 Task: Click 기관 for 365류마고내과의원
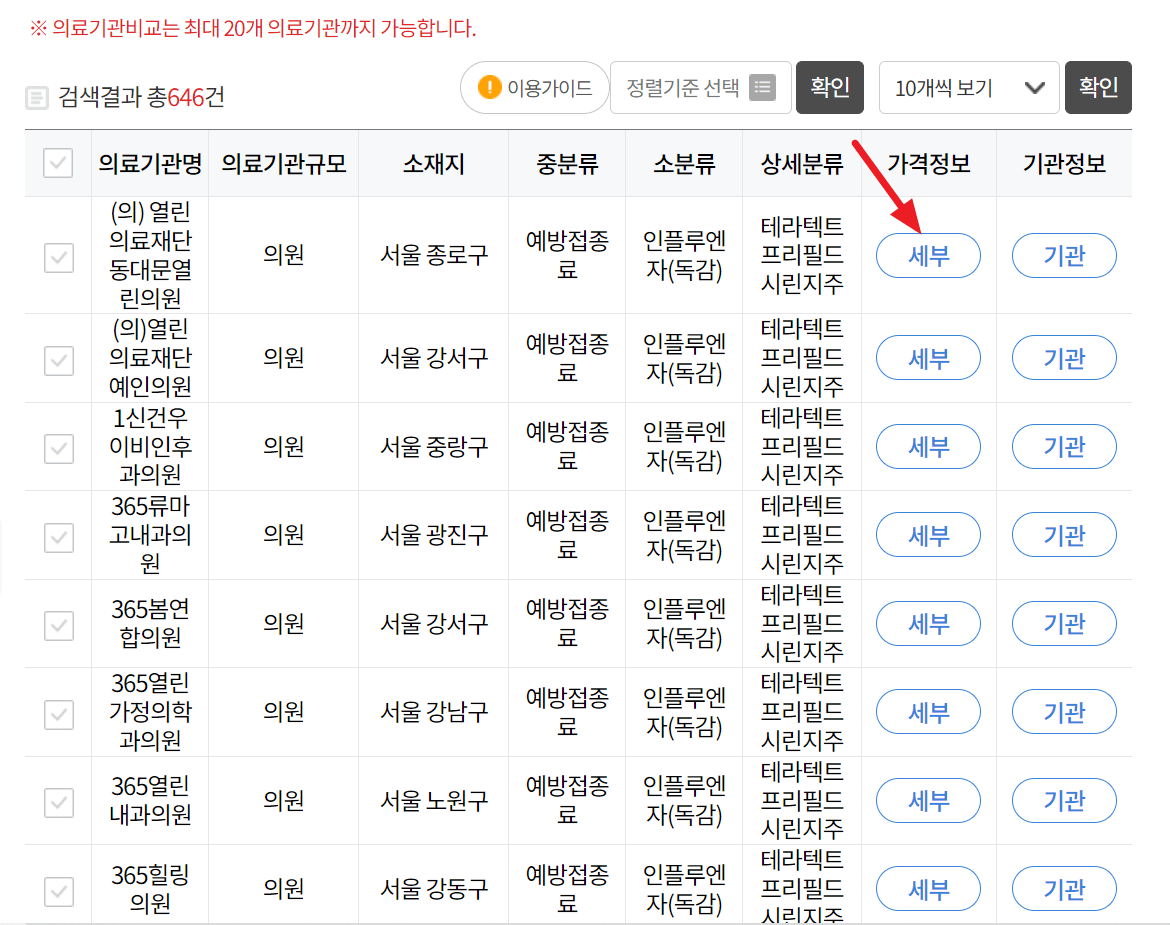(1063, 535)
